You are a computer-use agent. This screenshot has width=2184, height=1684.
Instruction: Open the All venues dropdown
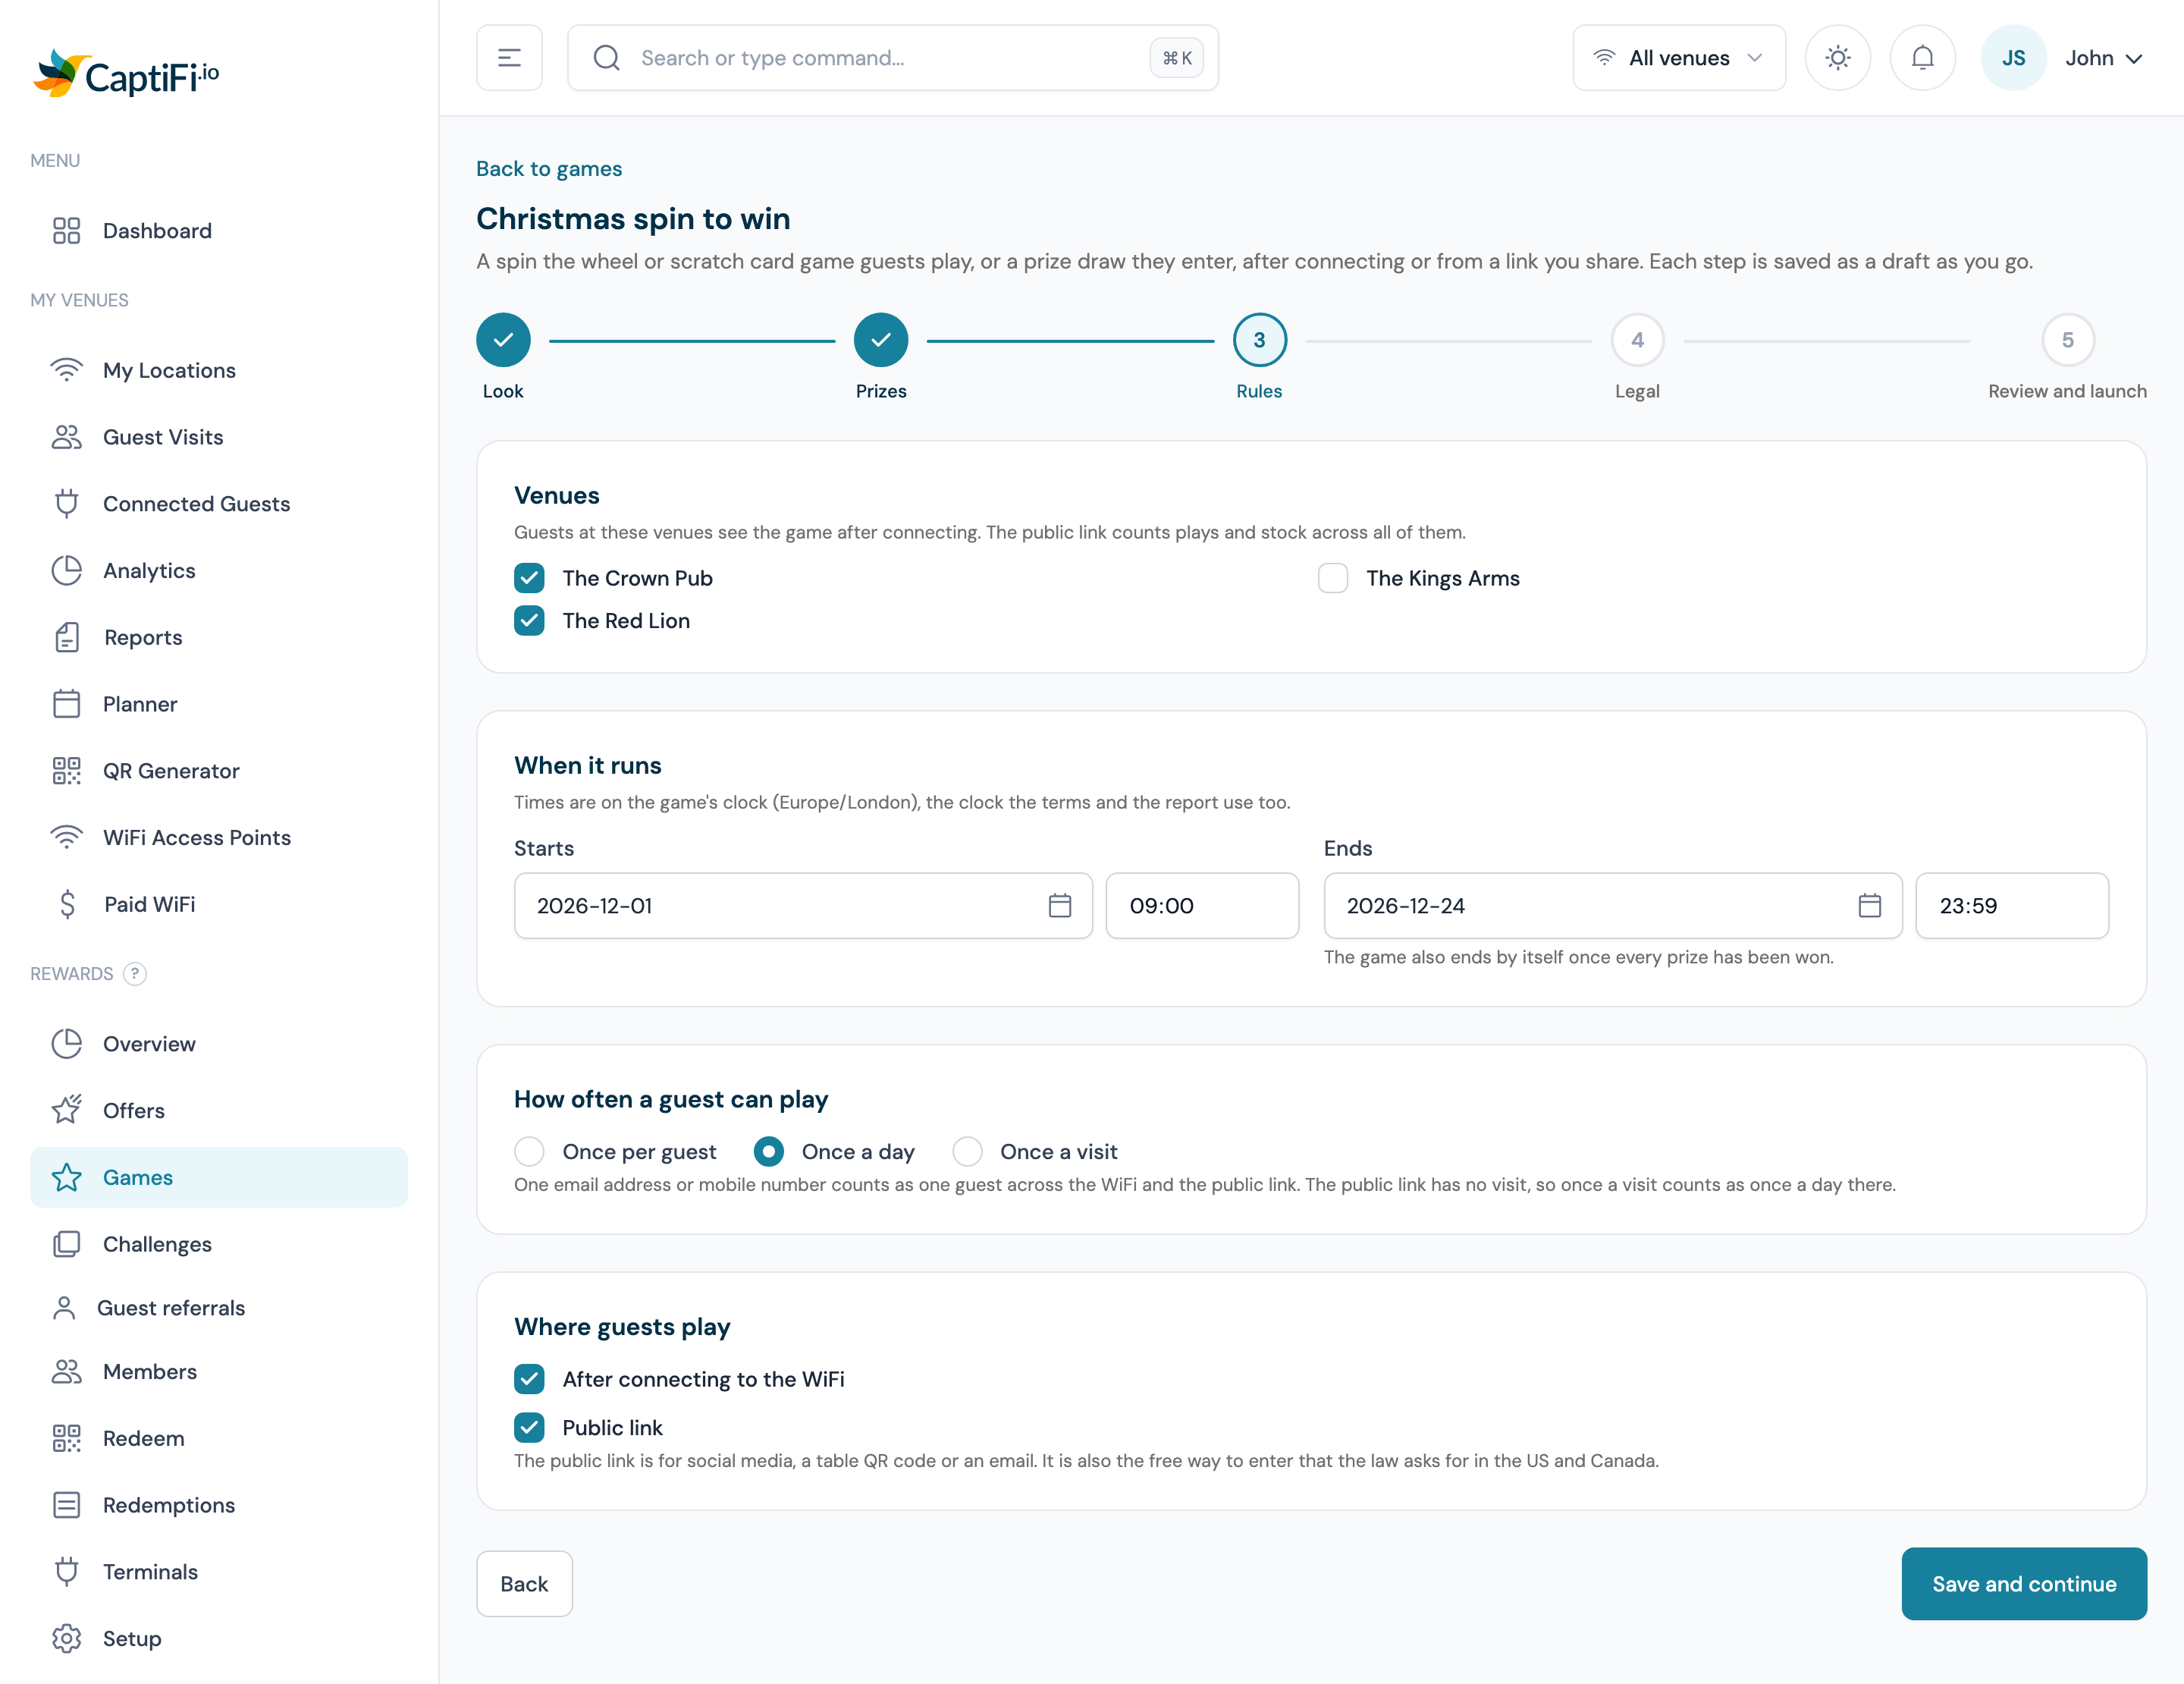pos(1678,58)
